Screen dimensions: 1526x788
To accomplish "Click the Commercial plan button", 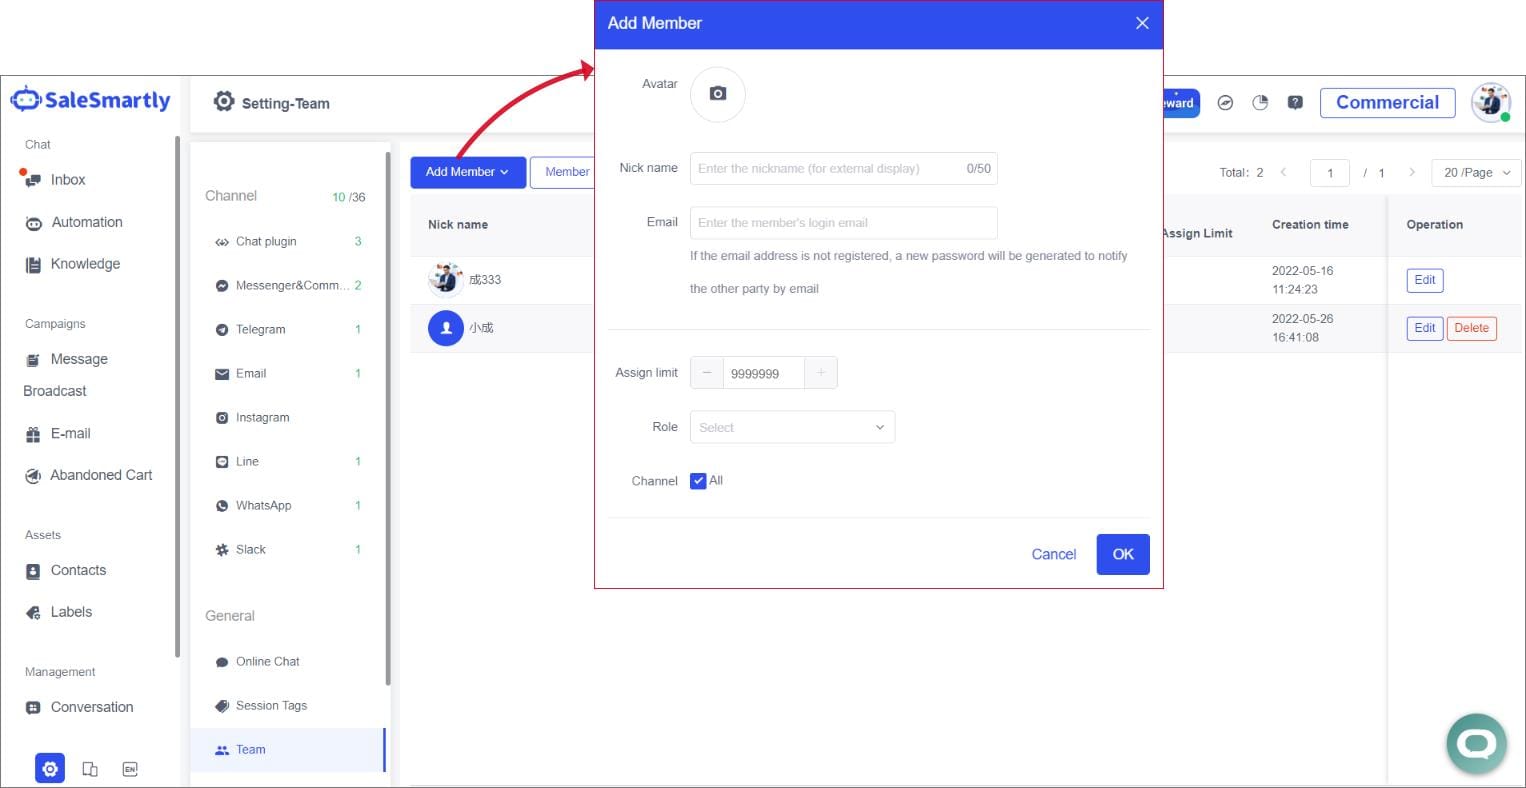I will click(x=1387, y=102).
